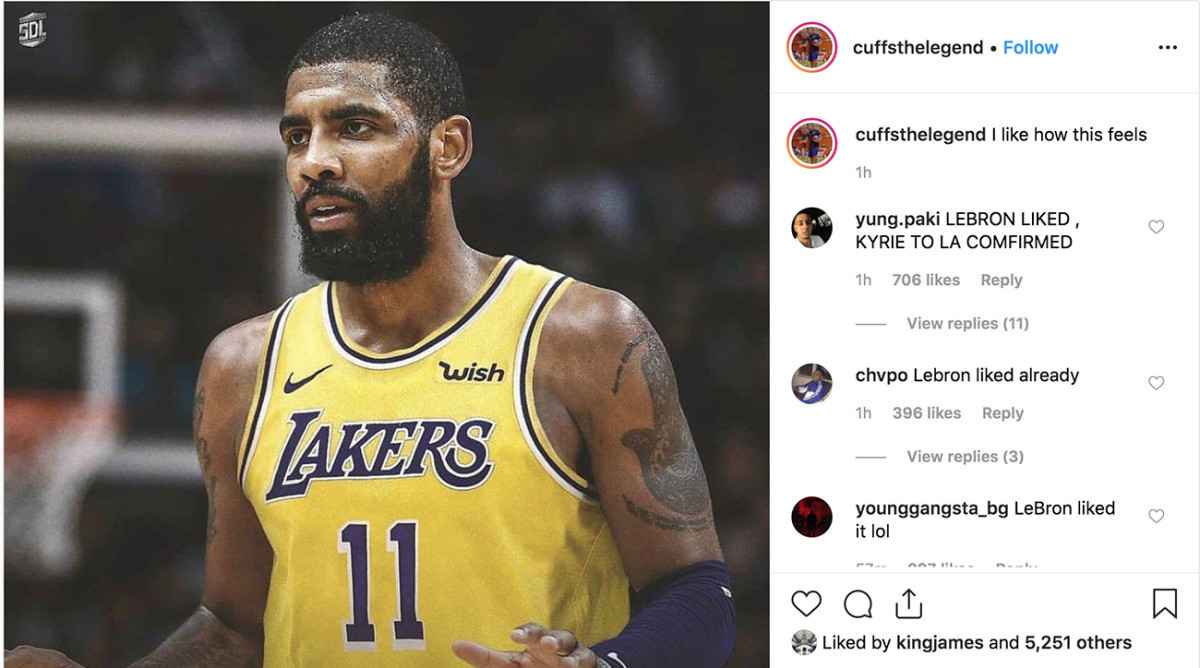Open yung.paki's profile avatar

(x=811, y=228)
